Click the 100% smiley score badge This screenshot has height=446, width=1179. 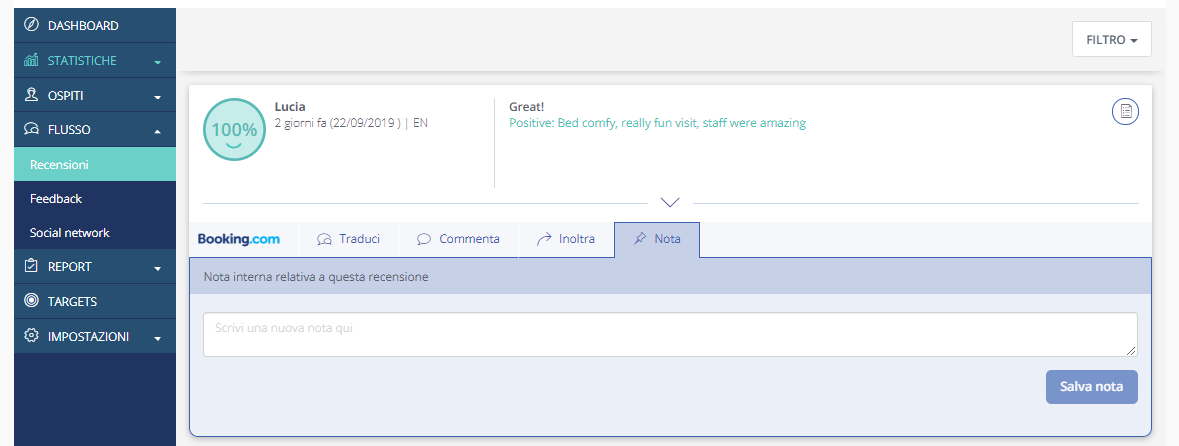click(235, 129)
